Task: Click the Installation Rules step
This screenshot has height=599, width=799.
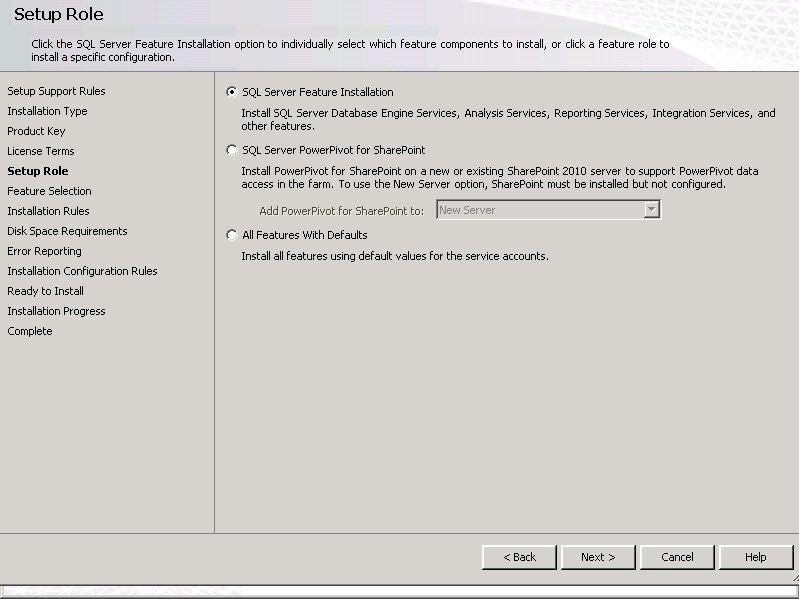Action: (48, 211)
